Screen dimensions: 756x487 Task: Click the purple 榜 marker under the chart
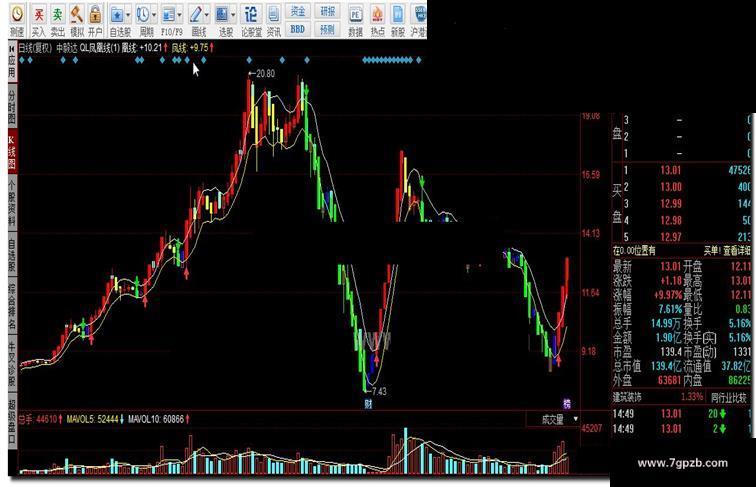pyautogui.click(x=567, y=404)
